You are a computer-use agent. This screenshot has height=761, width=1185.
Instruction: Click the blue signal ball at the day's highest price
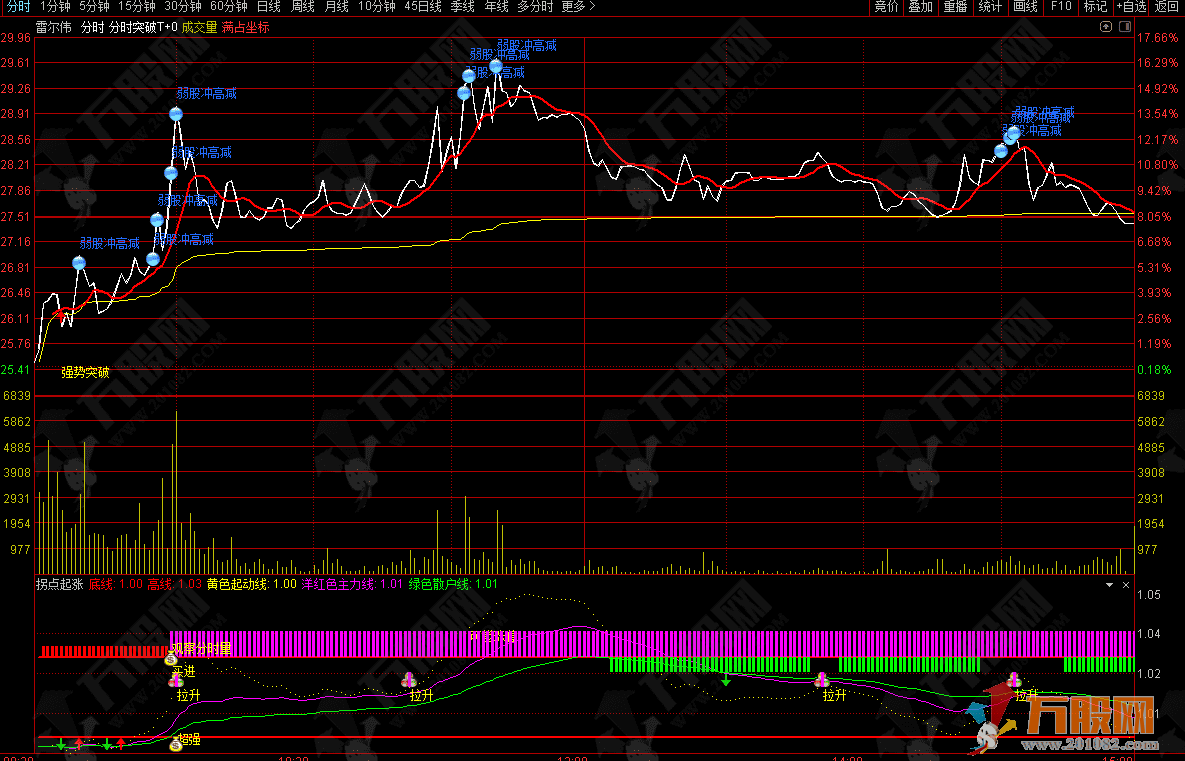496,67
